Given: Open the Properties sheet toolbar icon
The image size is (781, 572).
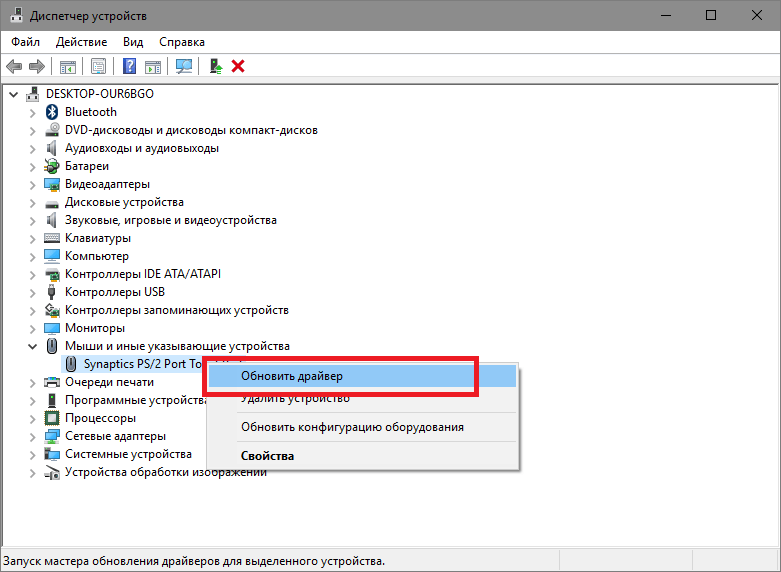Looking at the screenshot, I should (98, 66).
